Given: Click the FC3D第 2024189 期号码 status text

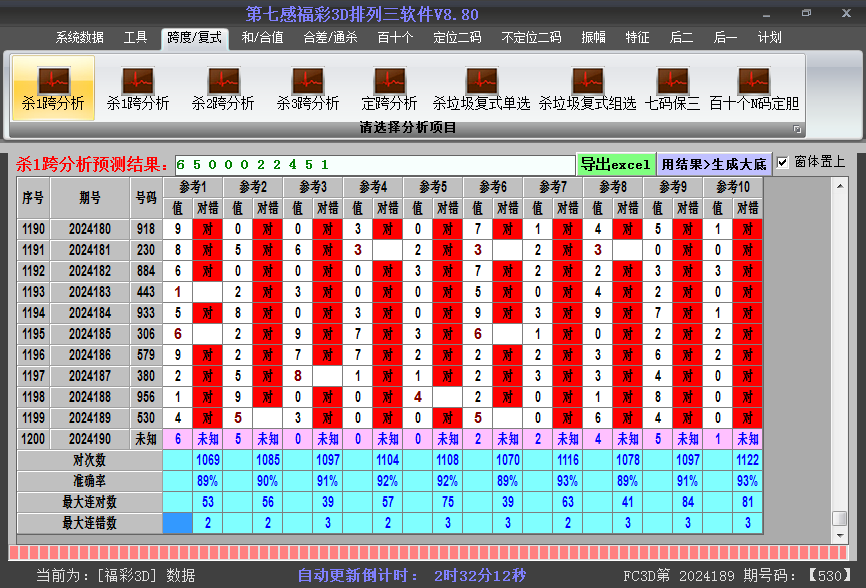Looking at the screenshot, I should (x=737, y=576).
